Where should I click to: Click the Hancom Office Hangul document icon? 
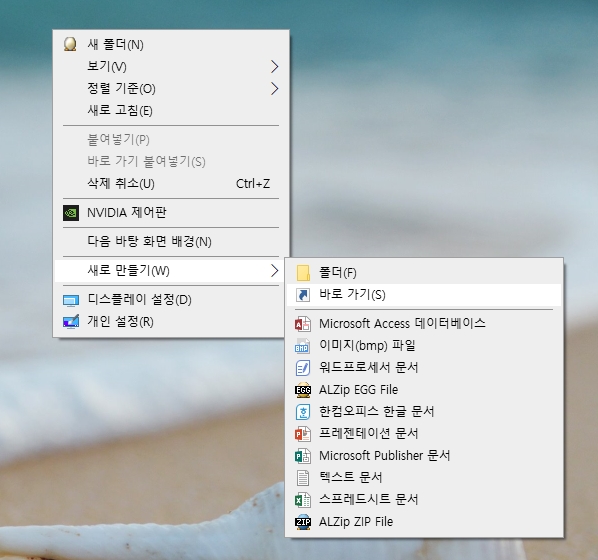pos(303,412)
